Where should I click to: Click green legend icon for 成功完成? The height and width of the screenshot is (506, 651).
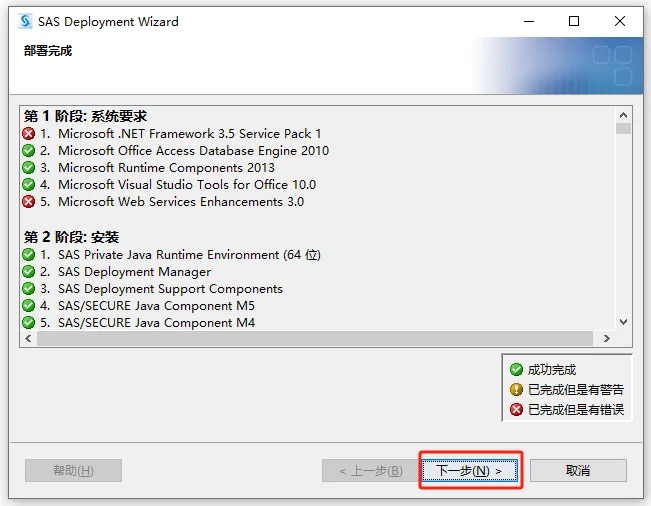[516, 369]
